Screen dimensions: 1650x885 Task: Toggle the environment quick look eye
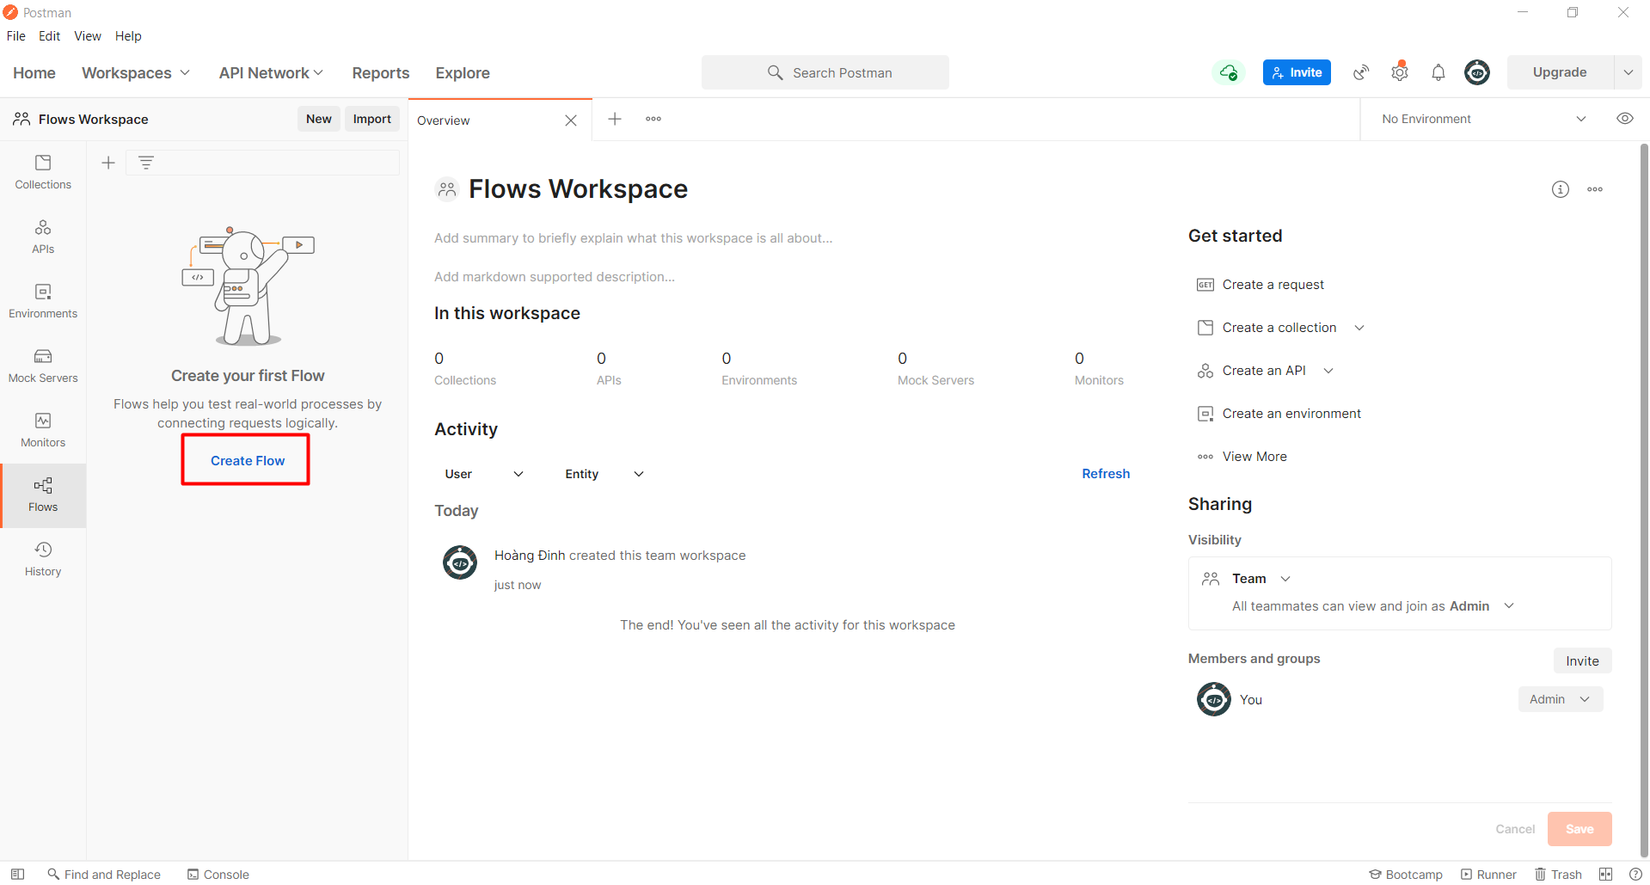pyautogui.click(x=1625, y=119)
